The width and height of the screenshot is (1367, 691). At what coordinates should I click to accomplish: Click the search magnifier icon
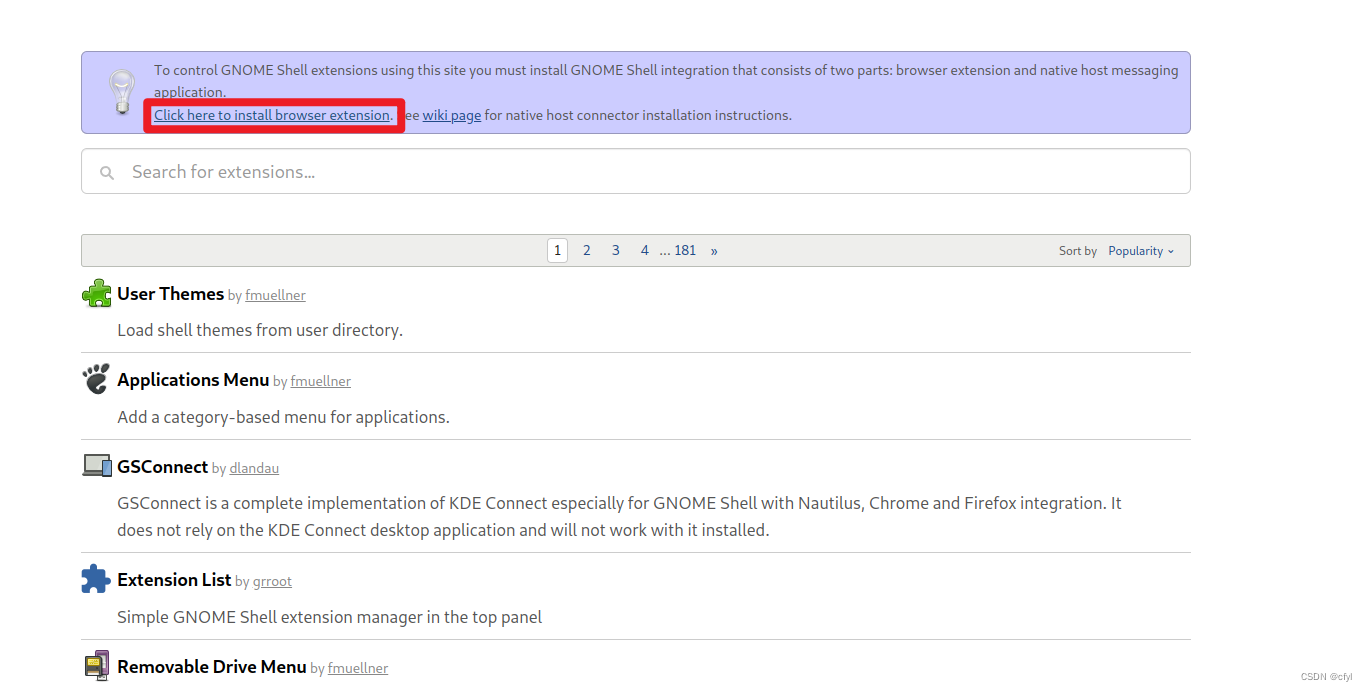tap(107, 173)
